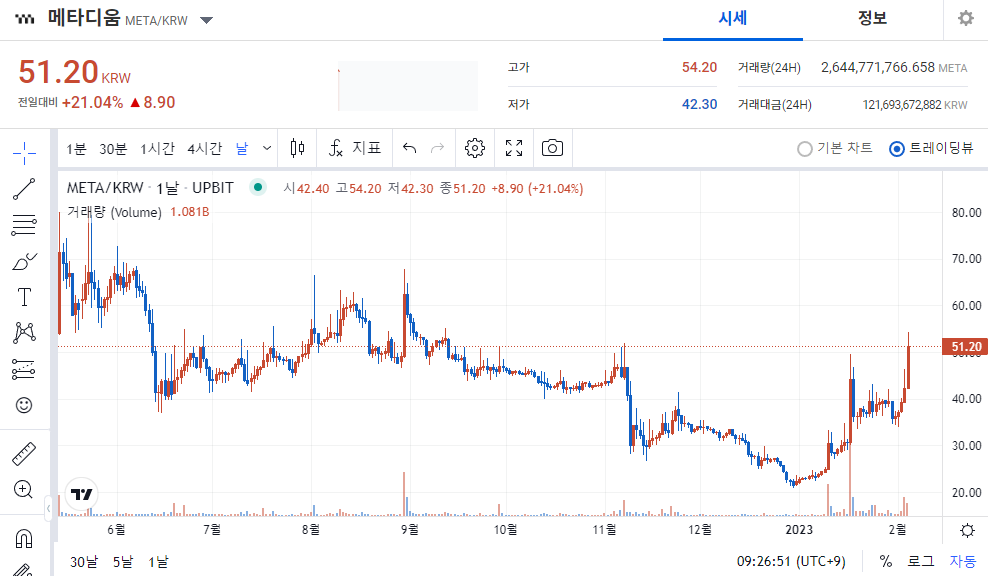This screenshot has width=988, height=576.
Task: Click the mini price sparkline thumbnail
Action: pyautogui.click(x=408, y=86)
